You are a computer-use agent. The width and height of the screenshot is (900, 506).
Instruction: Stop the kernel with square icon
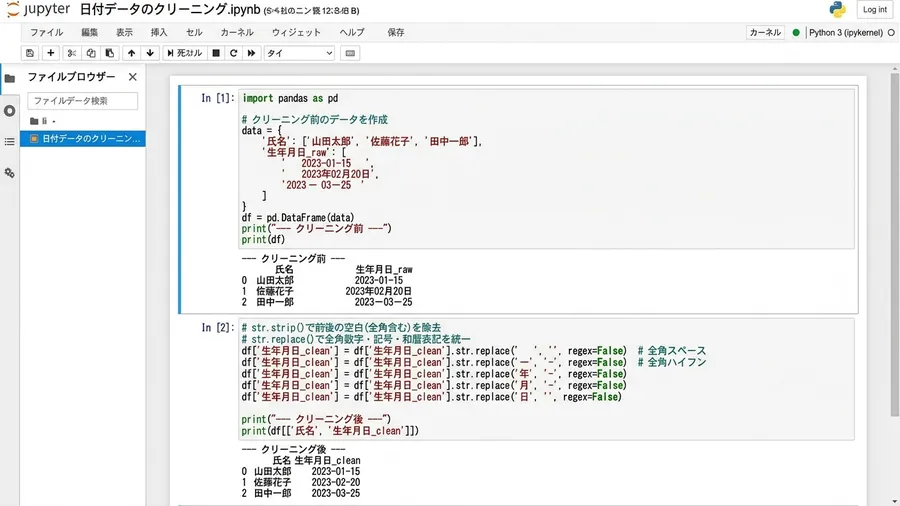tap(216, 53)
